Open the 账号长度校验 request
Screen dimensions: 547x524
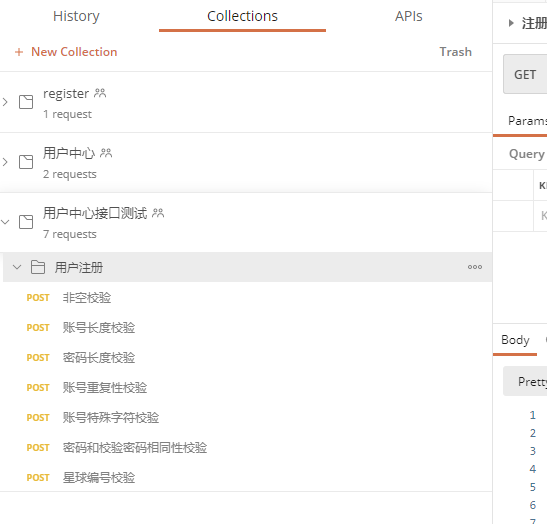coord(99,328)
